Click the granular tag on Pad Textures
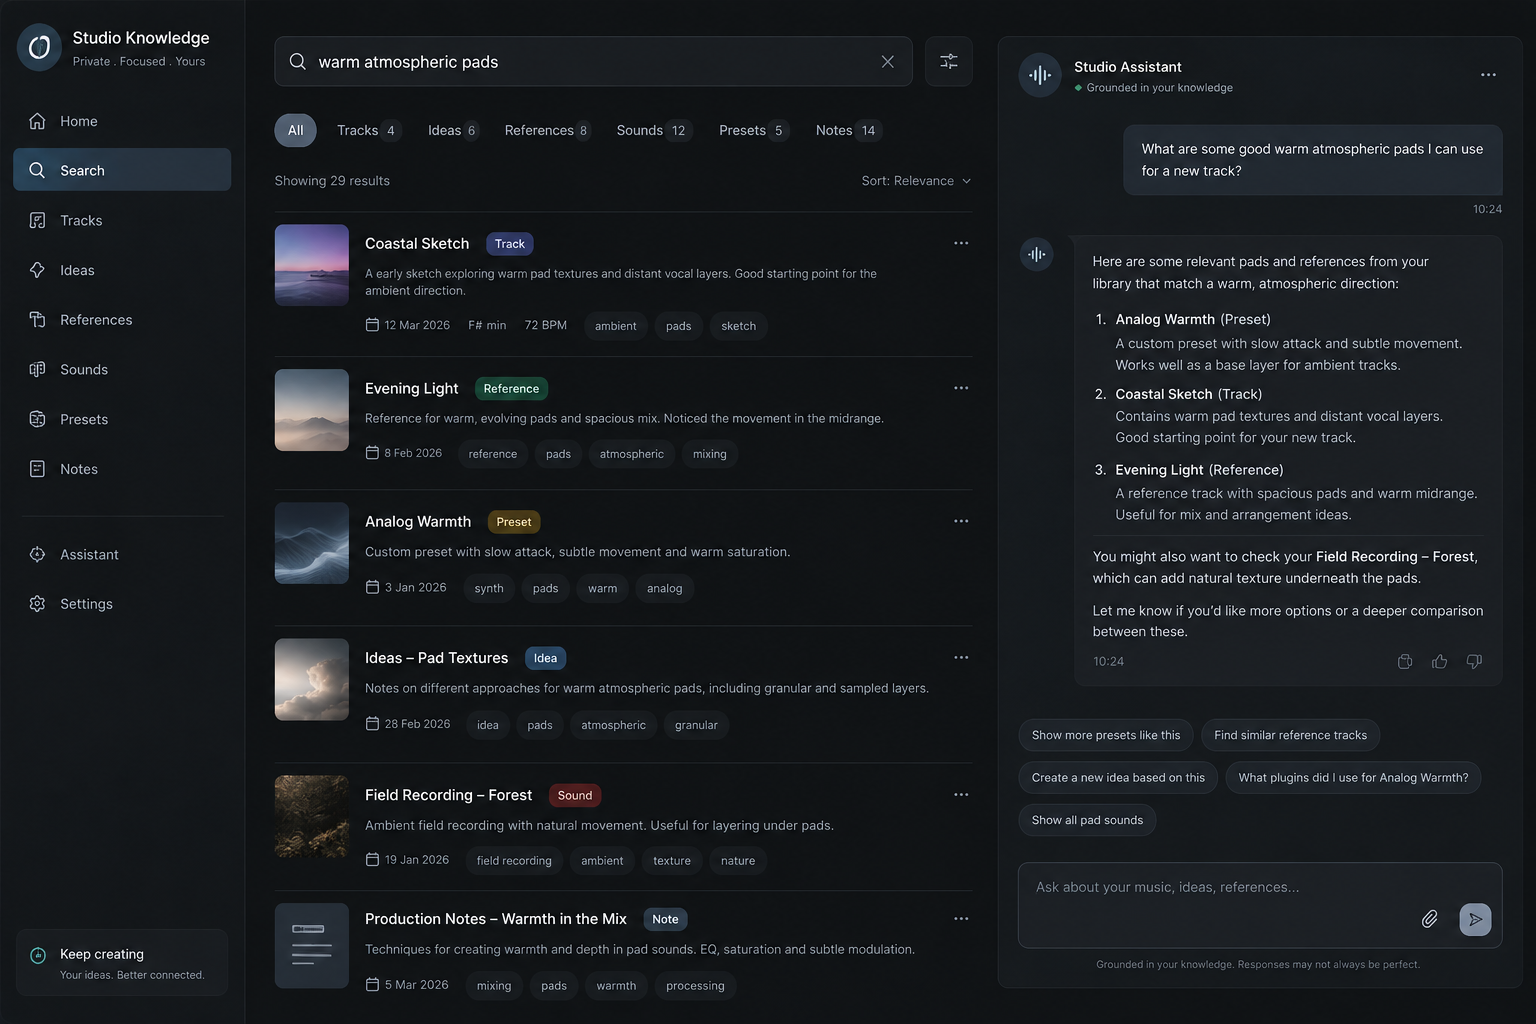 pyautogui.click(x=696, y=725)
